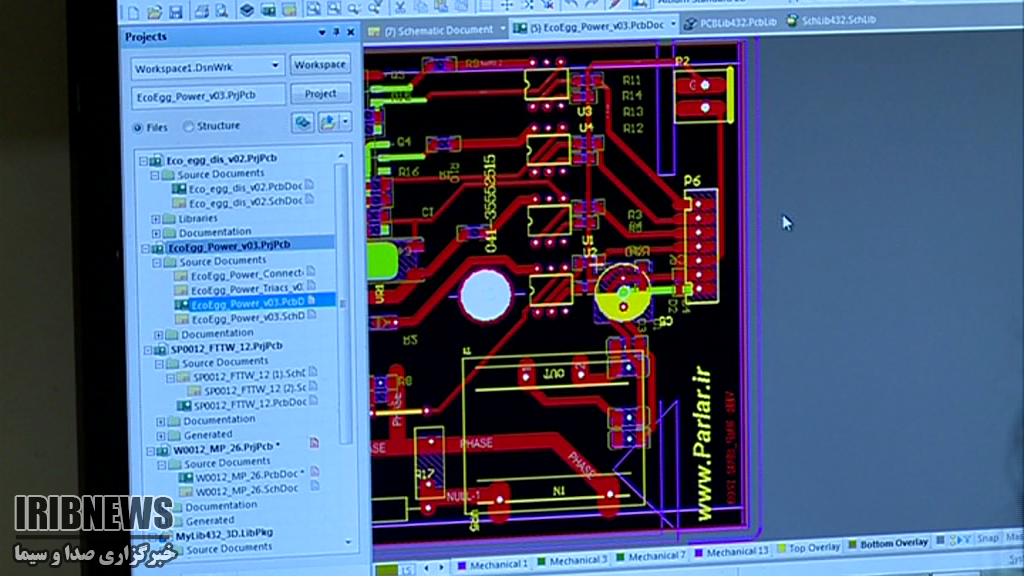Open the Workspace1.DsnWrk dropdown

[x=276, y=66]
